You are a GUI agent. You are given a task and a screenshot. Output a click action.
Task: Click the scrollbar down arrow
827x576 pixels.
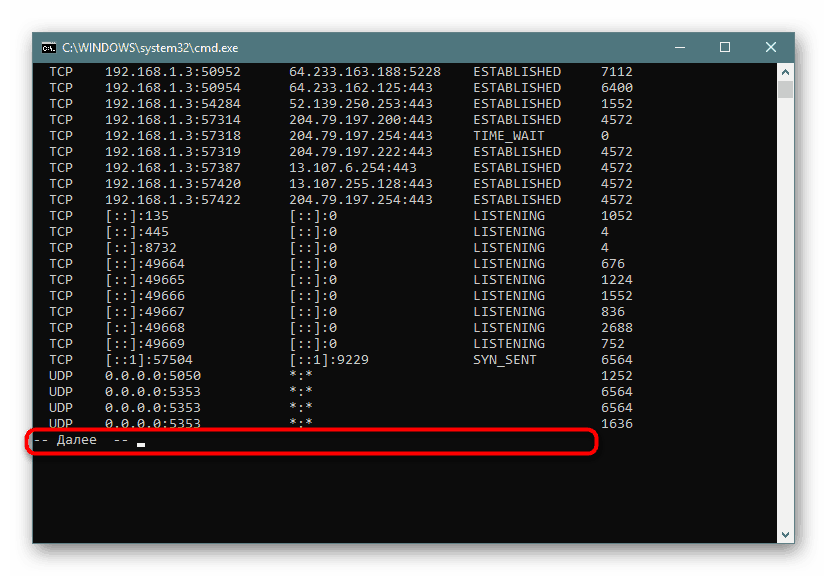pyautogui.click(x=785, y=534)
